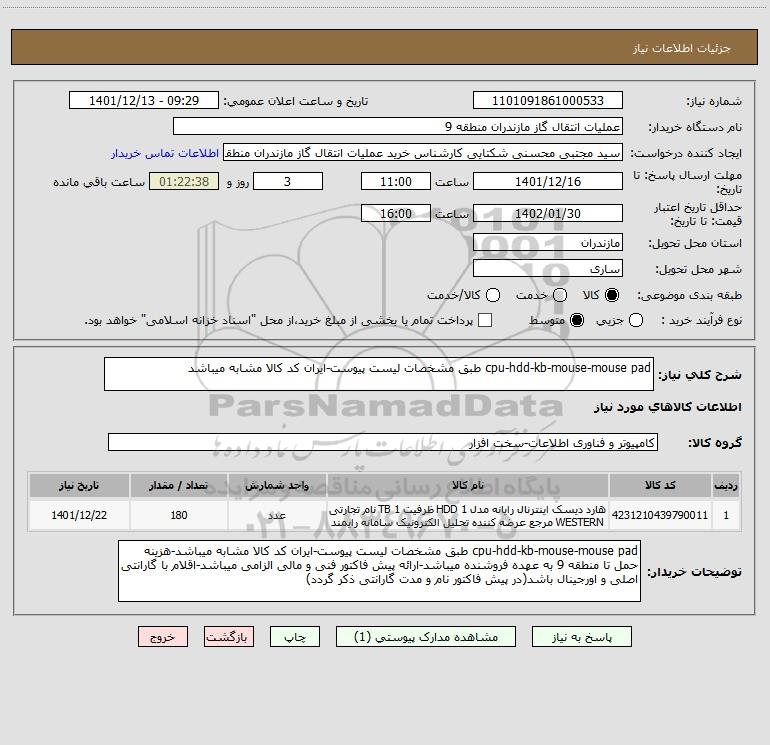The height and width of the screenshot is (745, 770).
Task: Click the اطلاعات کالاهای مورد نیاز heading
Action: 667,407
